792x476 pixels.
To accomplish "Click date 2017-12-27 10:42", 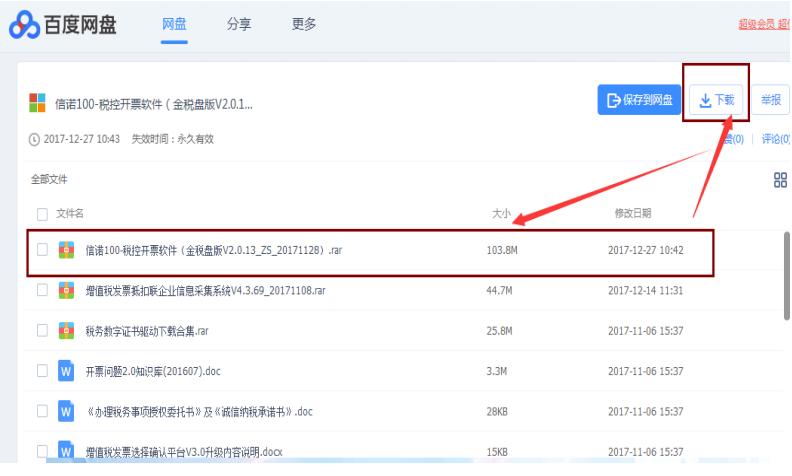I will point(646,250).
